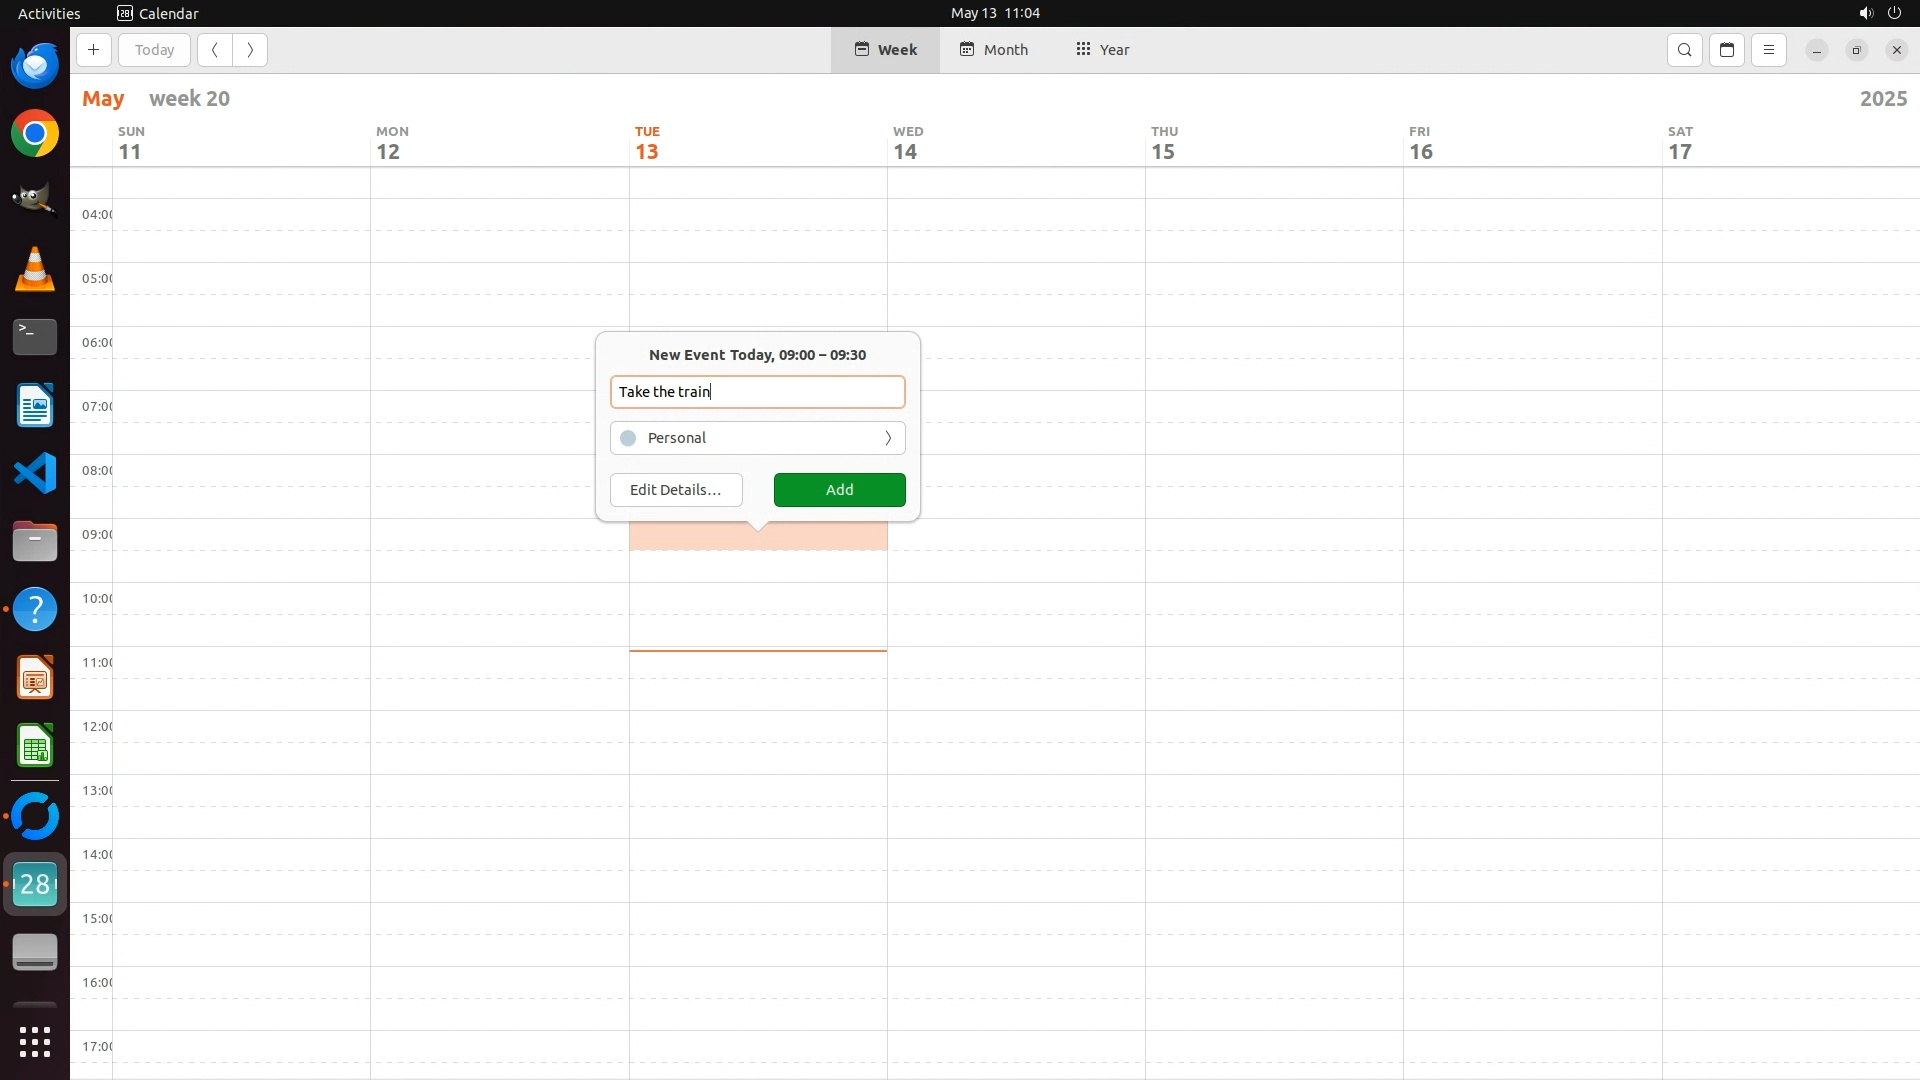1920x1080 pixels.
Task: Click the plus icon to add event
Action: point(93,50)
